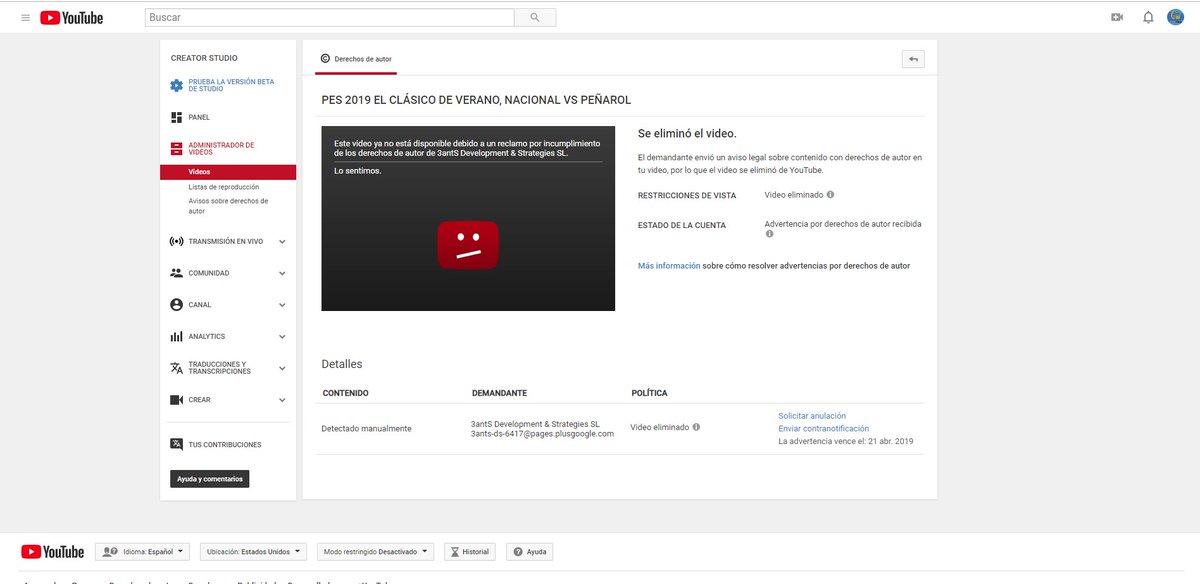The width and height of the screenshot is (1200, 584).
Task: Click the Canal account icon
Action: click(177, 305)
